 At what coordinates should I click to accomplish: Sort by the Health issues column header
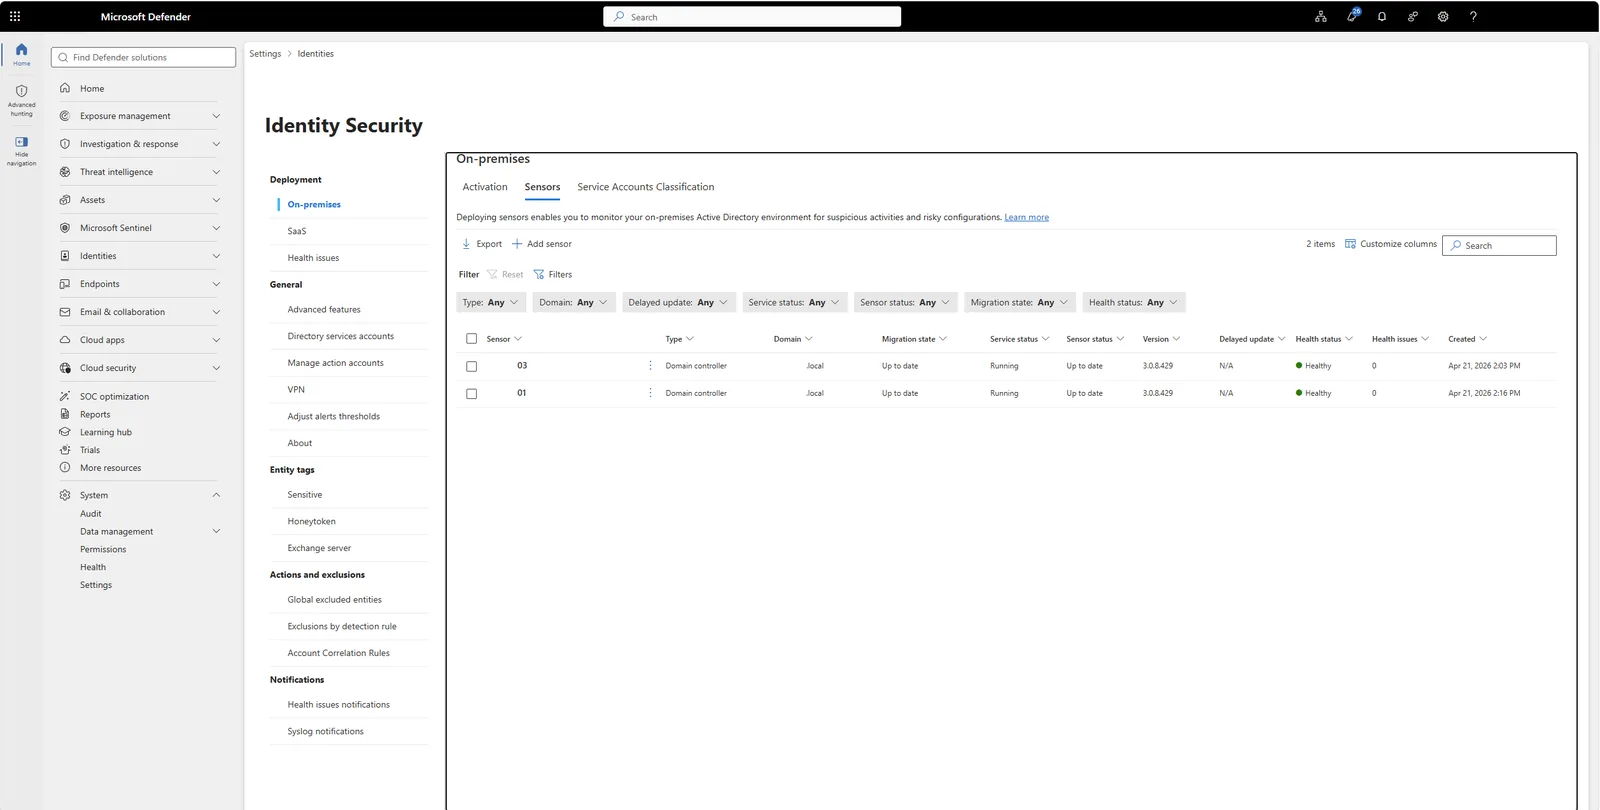[1400, 339]
